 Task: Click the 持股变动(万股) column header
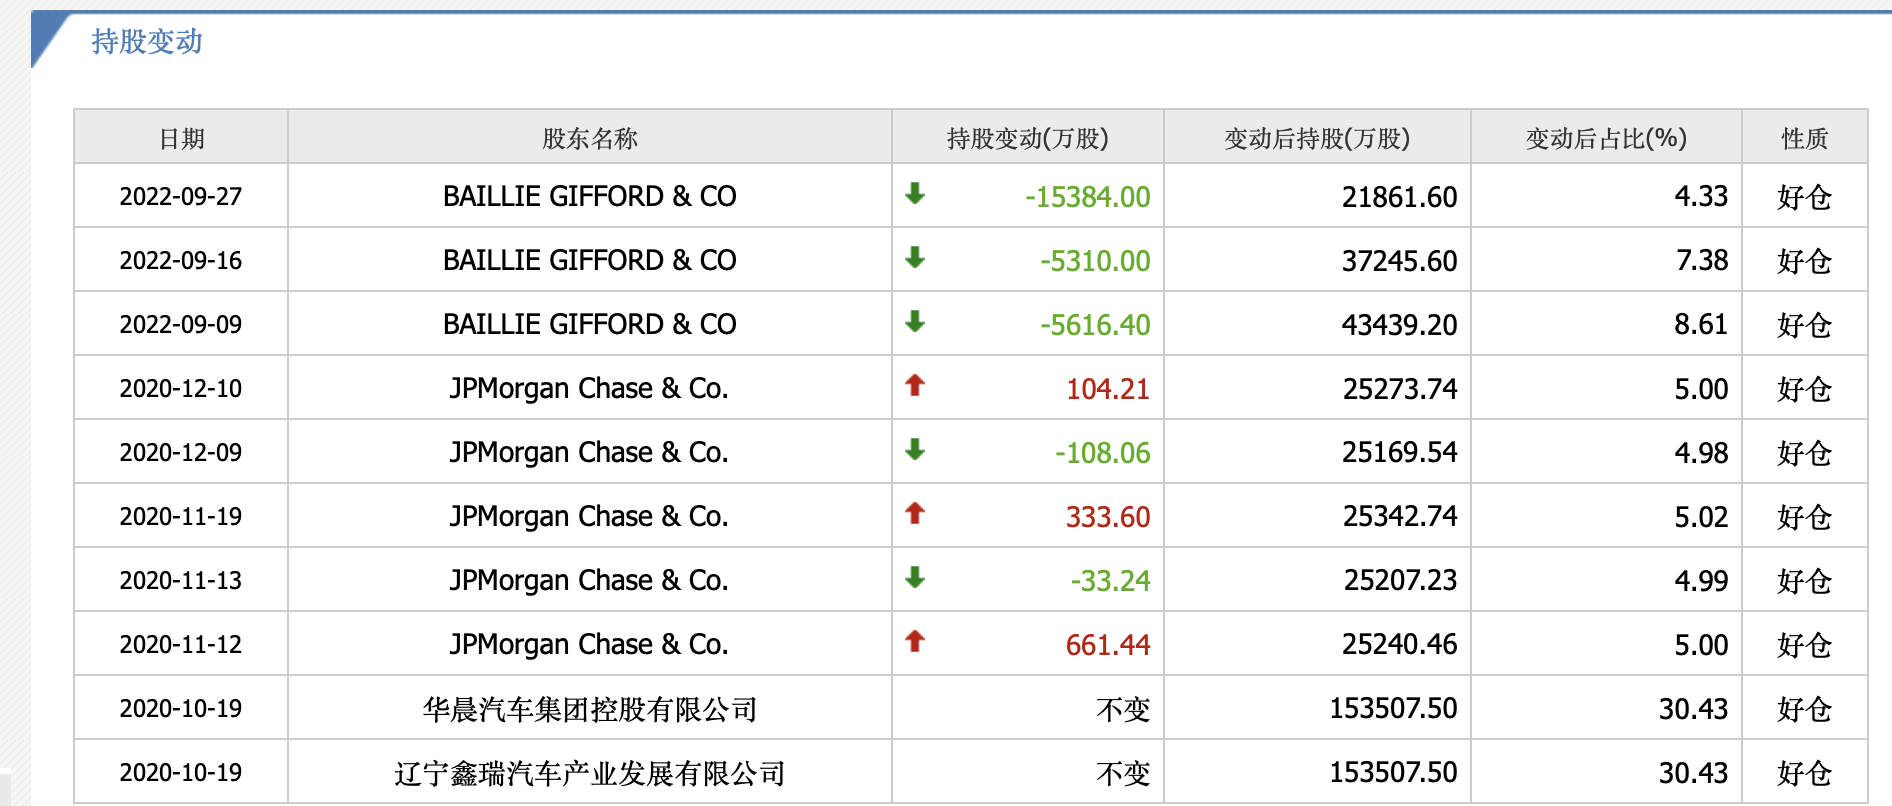(1027, 138)
